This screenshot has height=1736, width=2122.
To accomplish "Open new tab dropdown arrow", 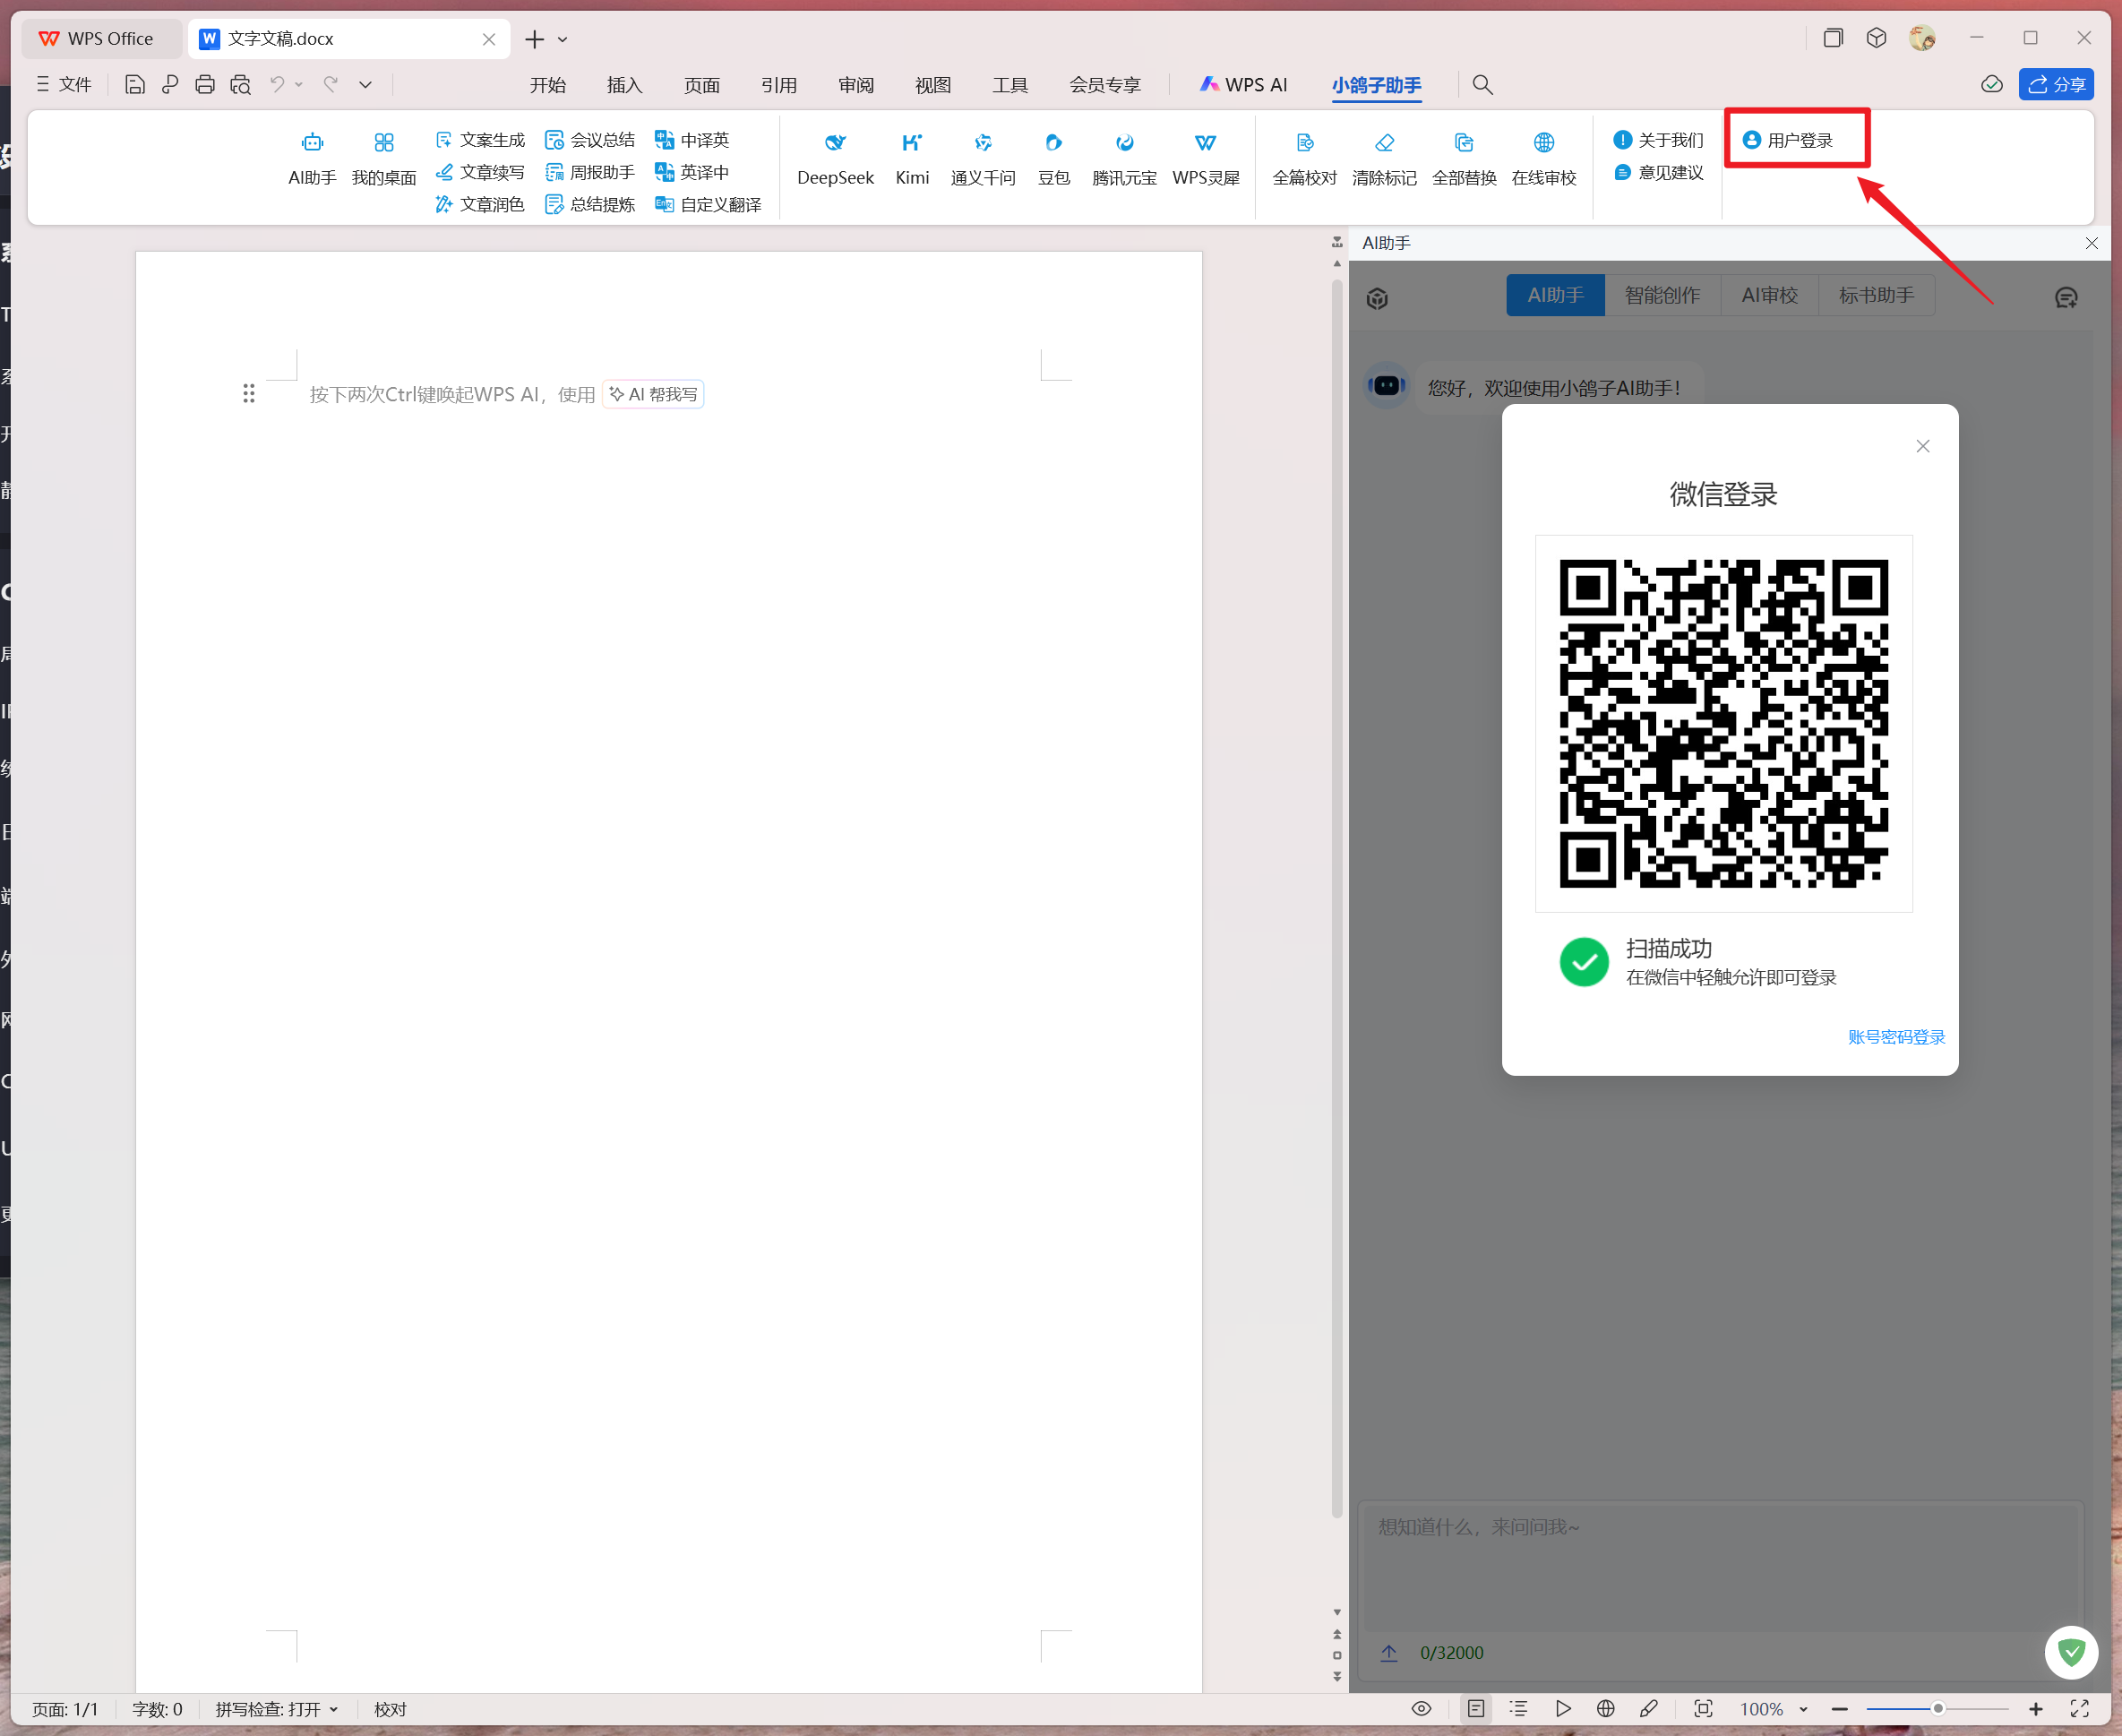I will pyautogui.click(x=563, y=39).
